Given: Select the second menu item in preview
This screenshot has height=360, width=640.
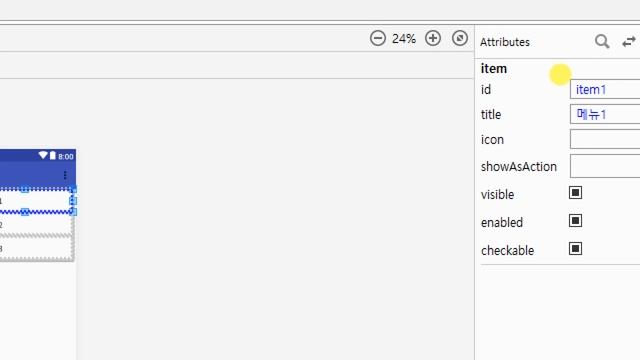Looking at the screenshot, I should coord(36,224).
